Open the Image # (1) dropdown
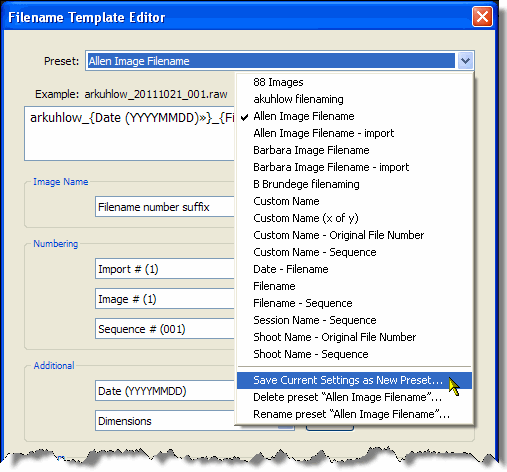 click(165, 299)
